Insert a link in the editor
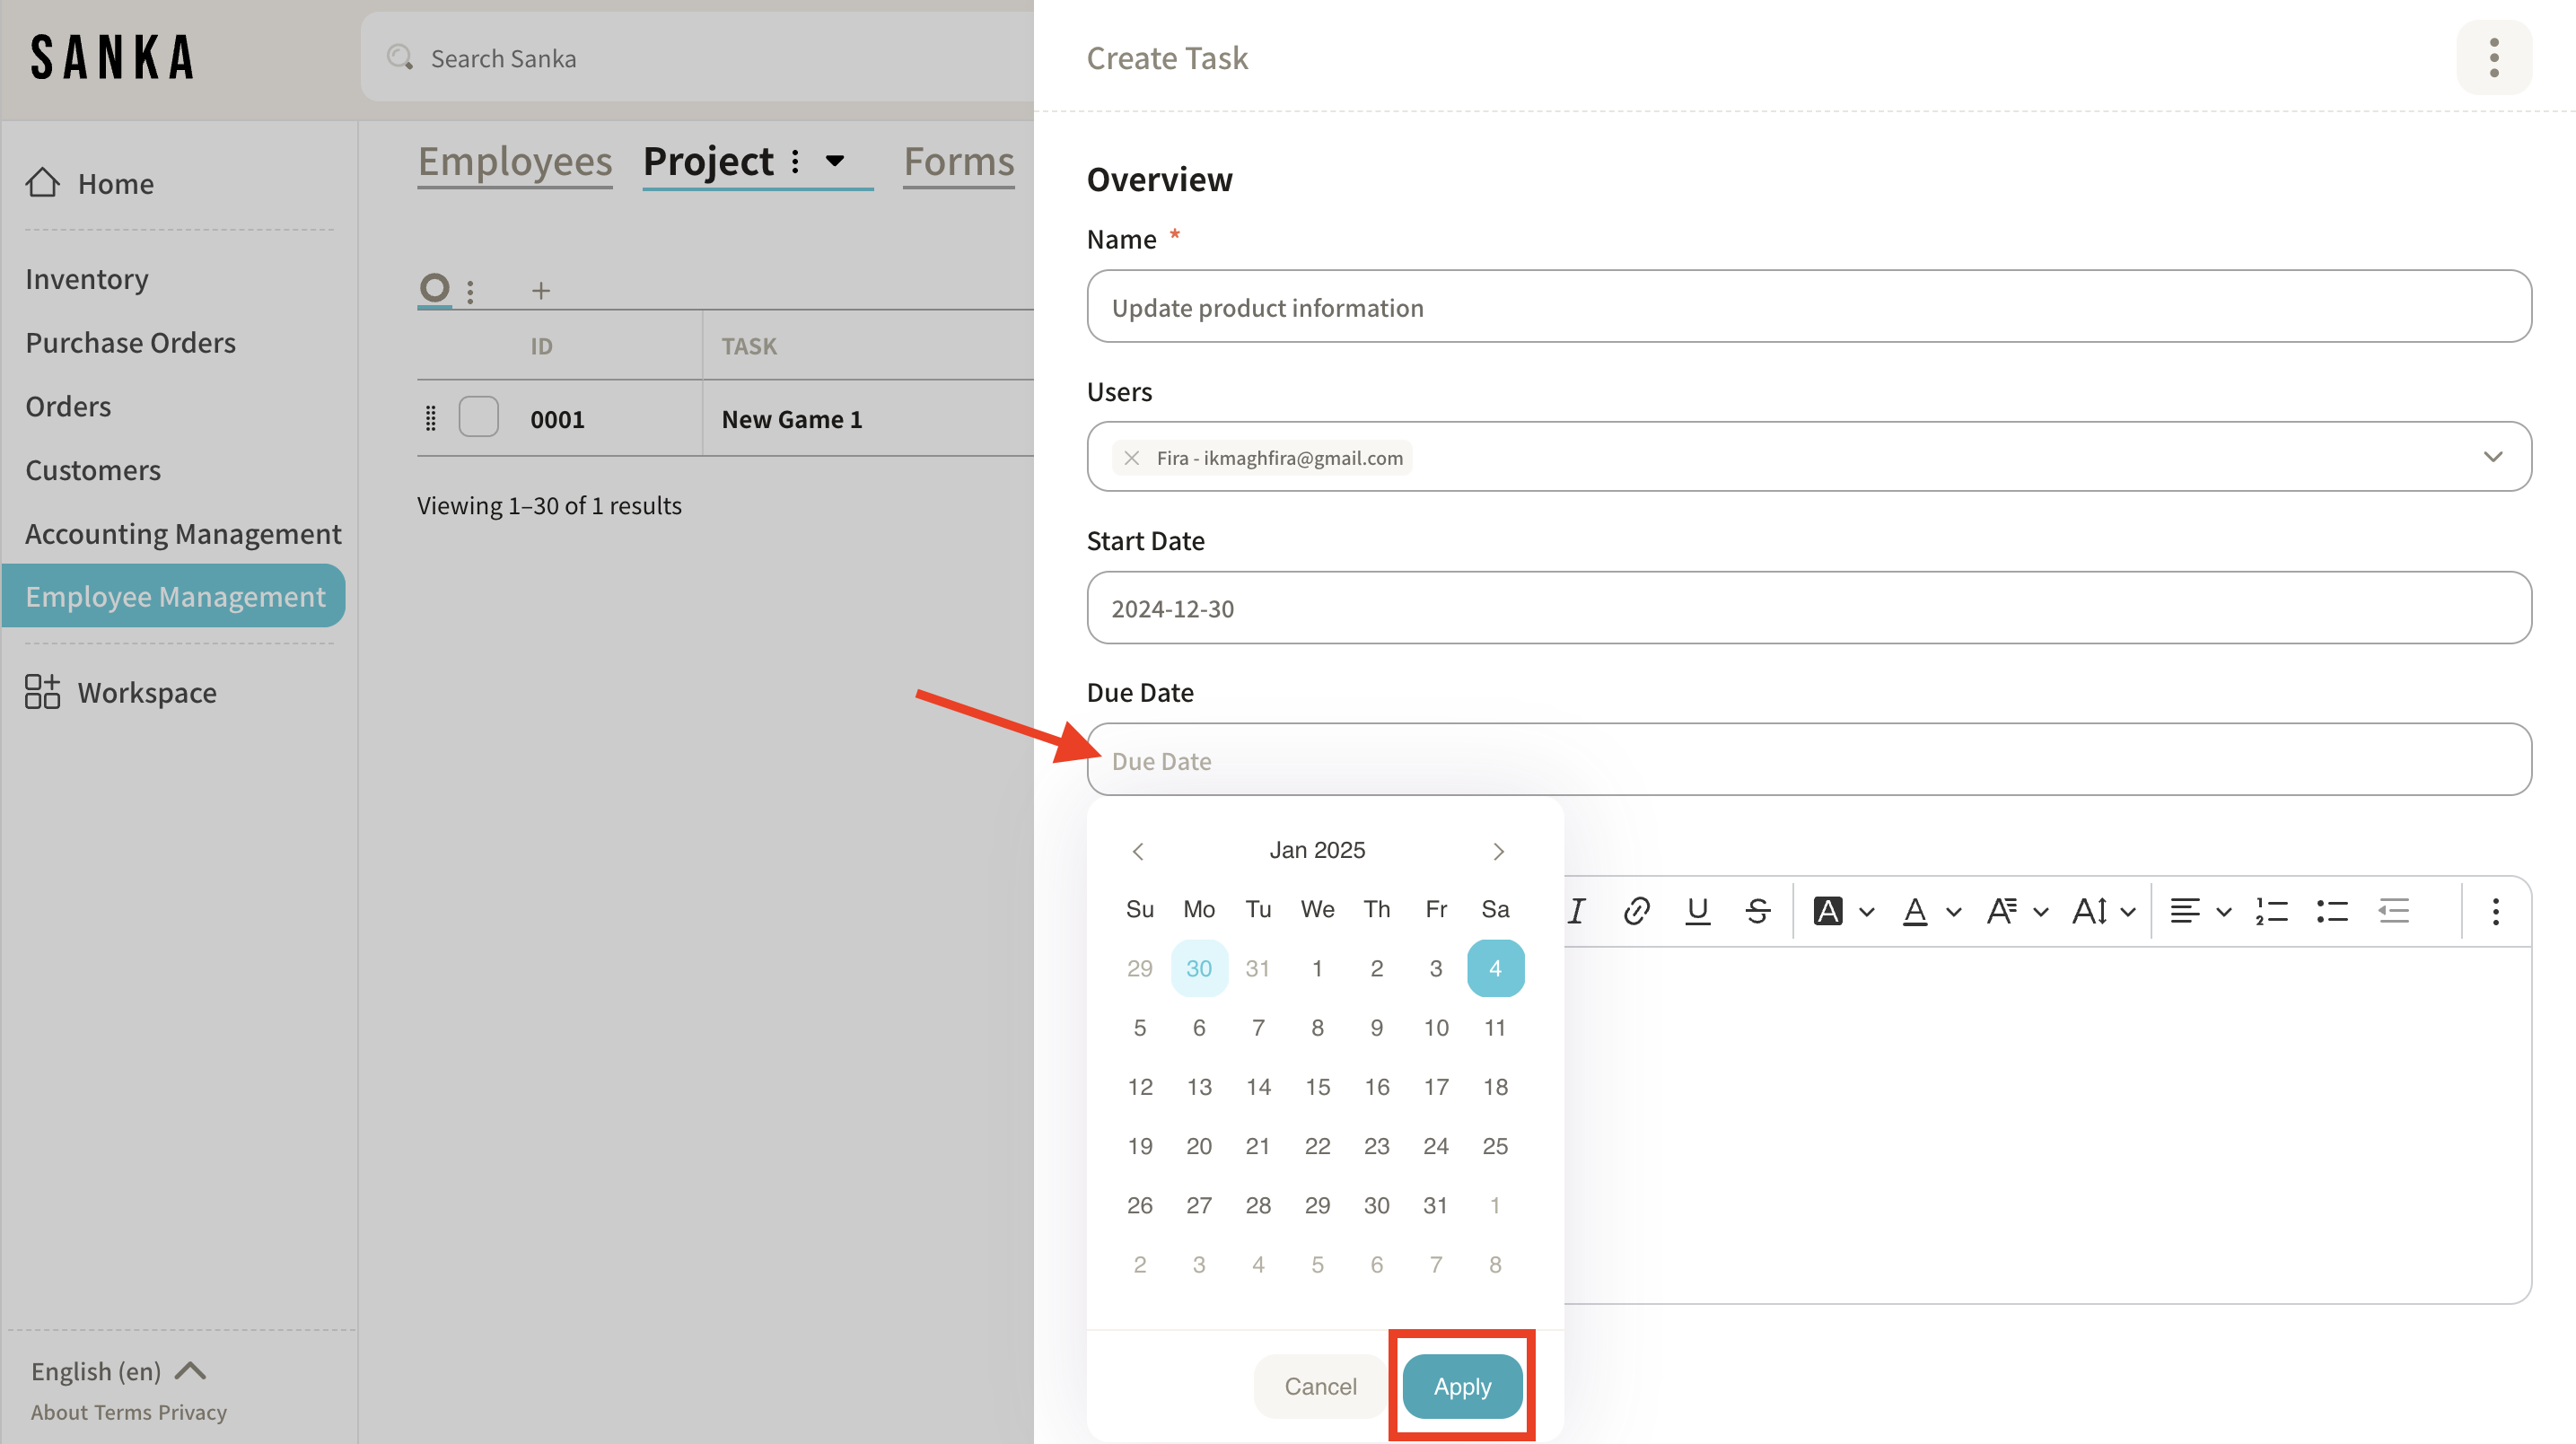The width and height of the screenshot is (2576, 1444). pyautogui.click(x=1636, y=911)
